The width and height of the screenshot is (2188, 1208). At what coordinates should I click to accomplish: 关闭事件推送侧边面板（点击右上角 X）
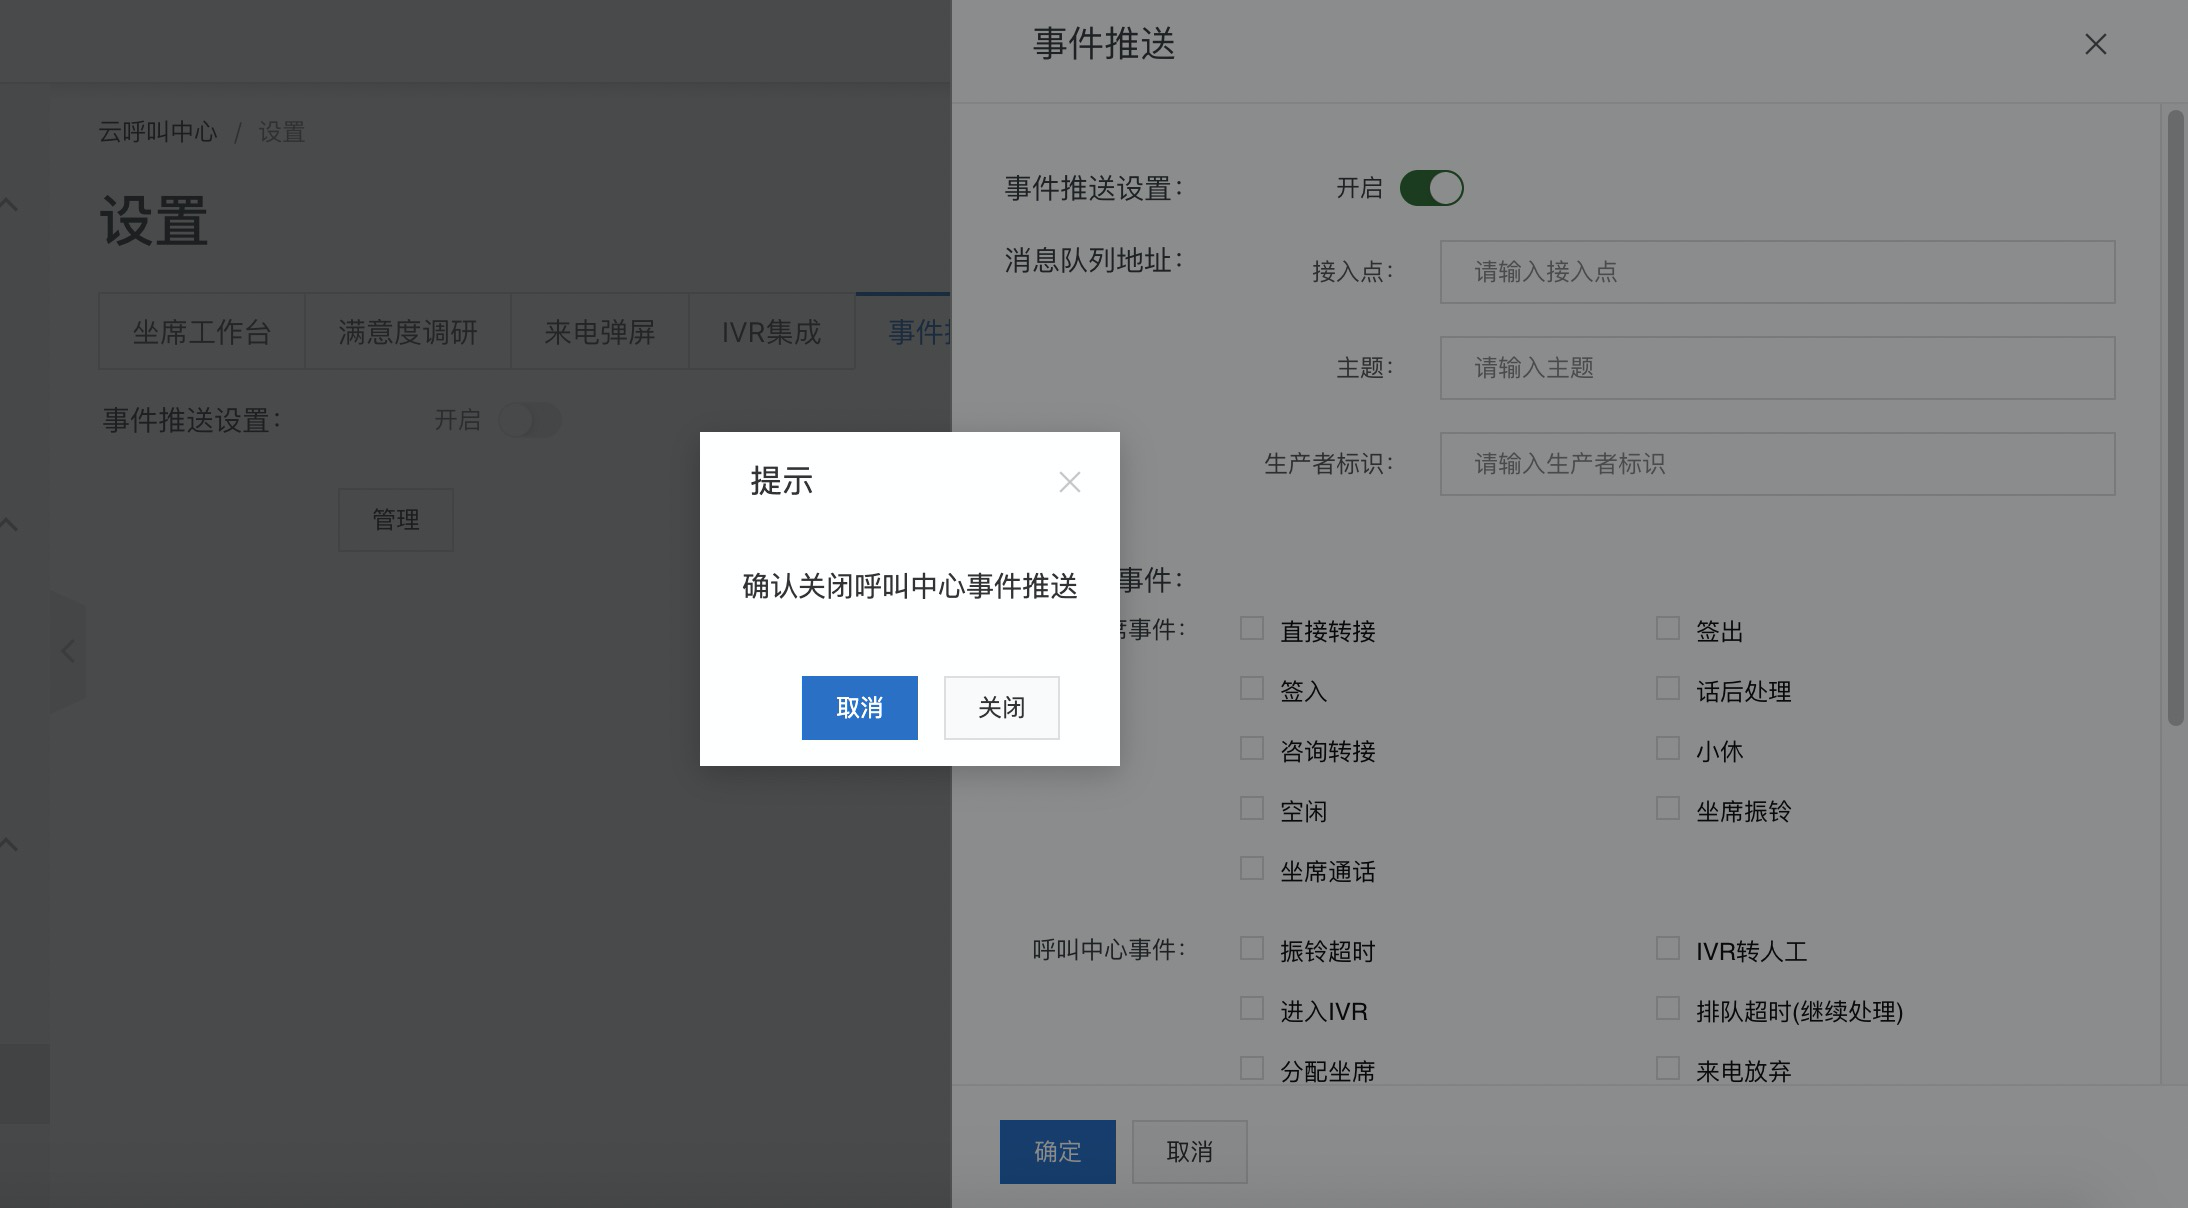pyautogui.click(x=2095, y=44)
